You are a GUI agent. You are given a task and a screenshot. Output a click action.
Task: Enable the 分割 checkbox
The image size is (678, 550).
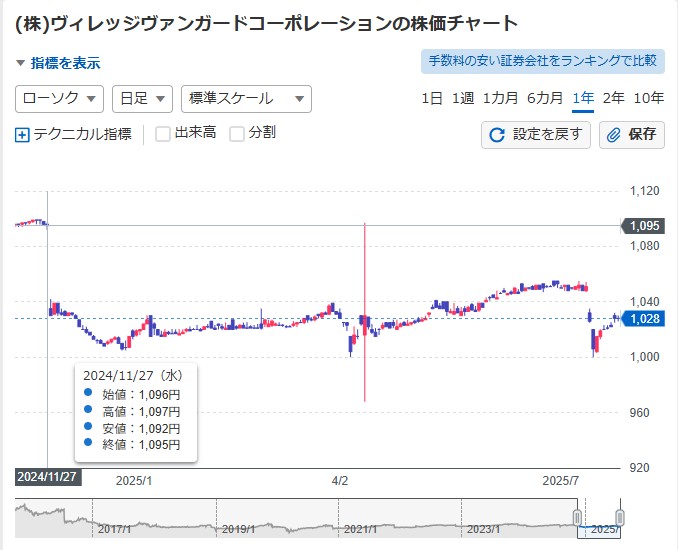click(x=237, y=134)
